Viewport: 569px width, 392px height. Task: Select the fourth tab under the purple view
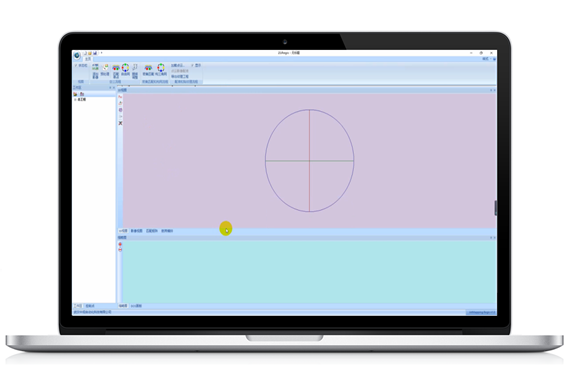(167, 231)
